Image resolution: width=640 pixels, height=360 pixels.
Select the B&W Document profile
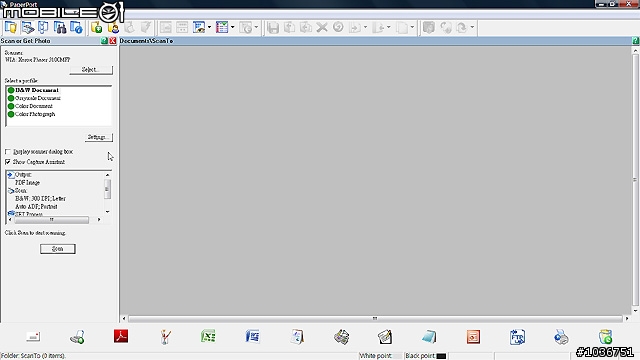tap(33, 90)
